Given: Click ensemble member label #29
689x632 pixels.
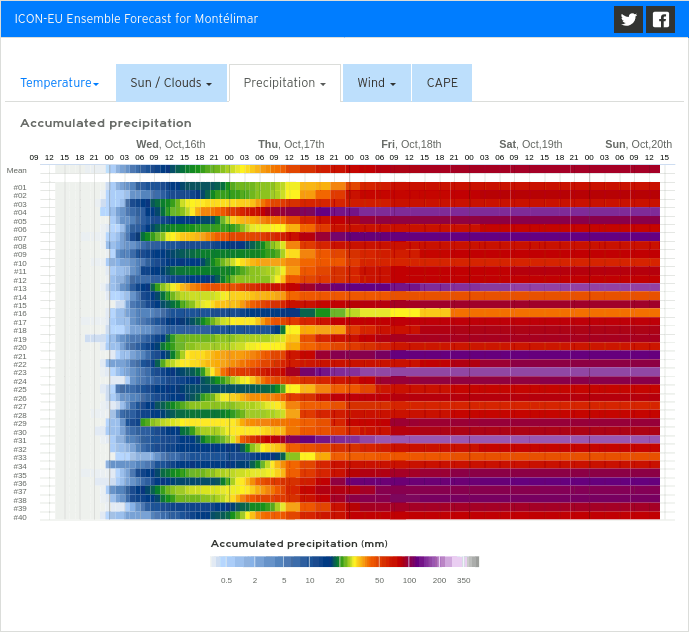Looking at the screenshot, I should point(20,424).
